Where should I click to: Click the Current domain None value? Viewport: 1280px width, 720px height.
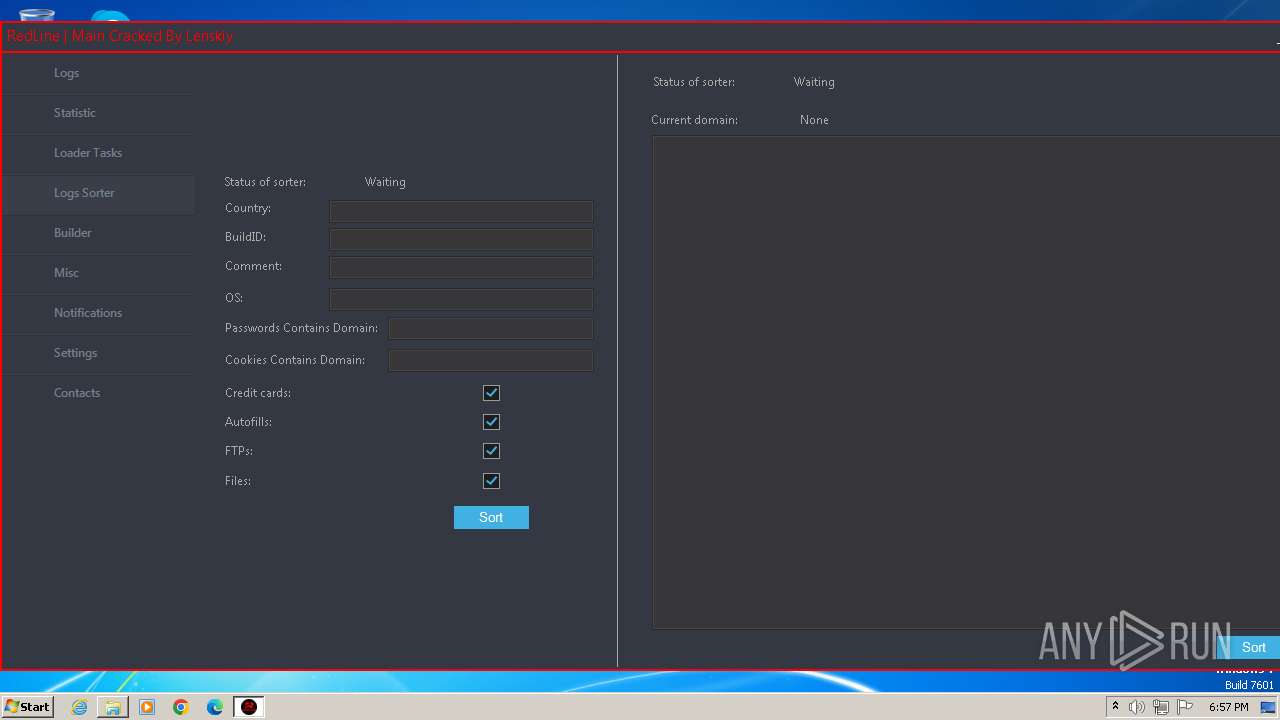point(814,120)
